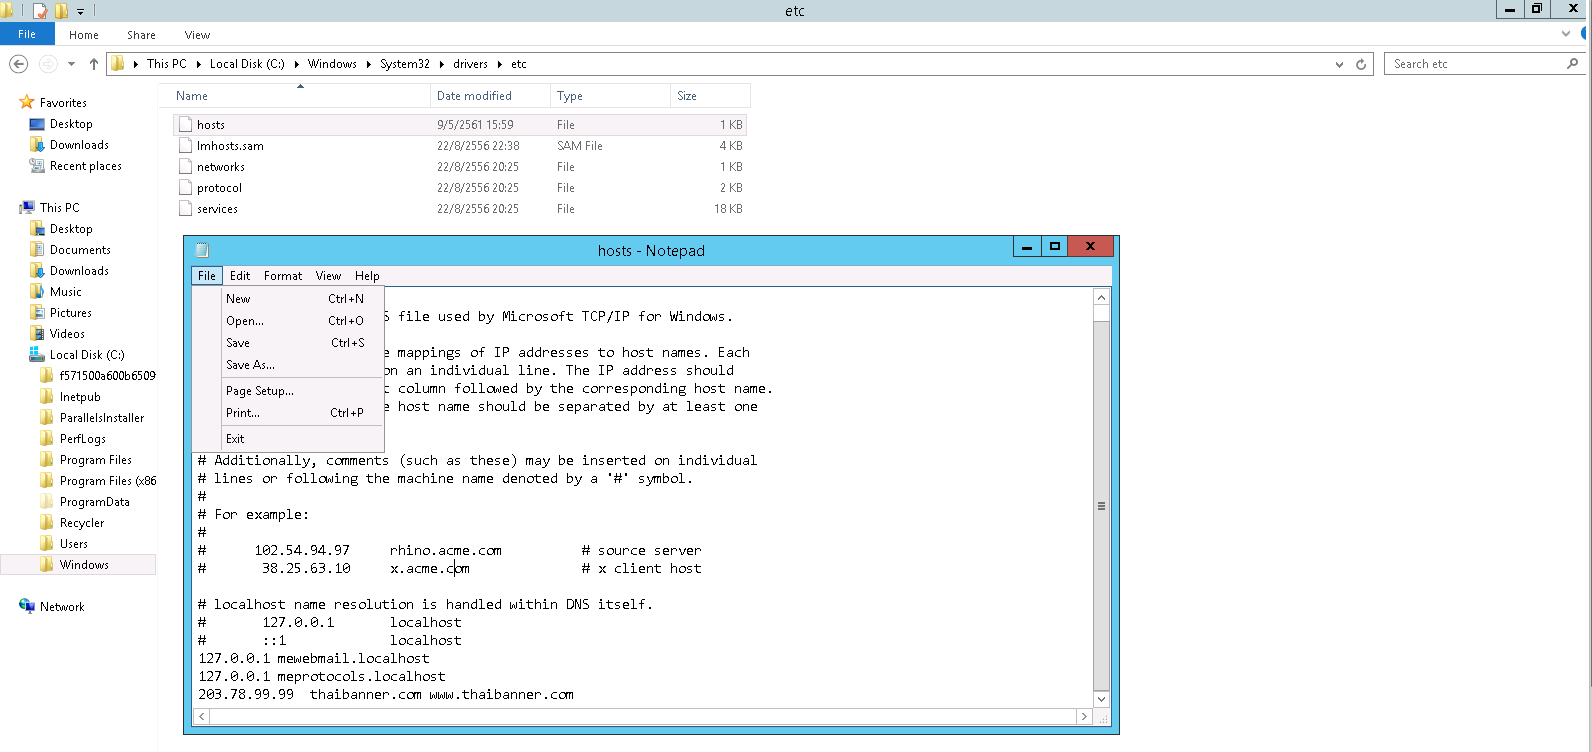Screen dimensions: 1592x752
Task: Click the Favorites star in navigation pane
Action: click(x=27, y=102)
